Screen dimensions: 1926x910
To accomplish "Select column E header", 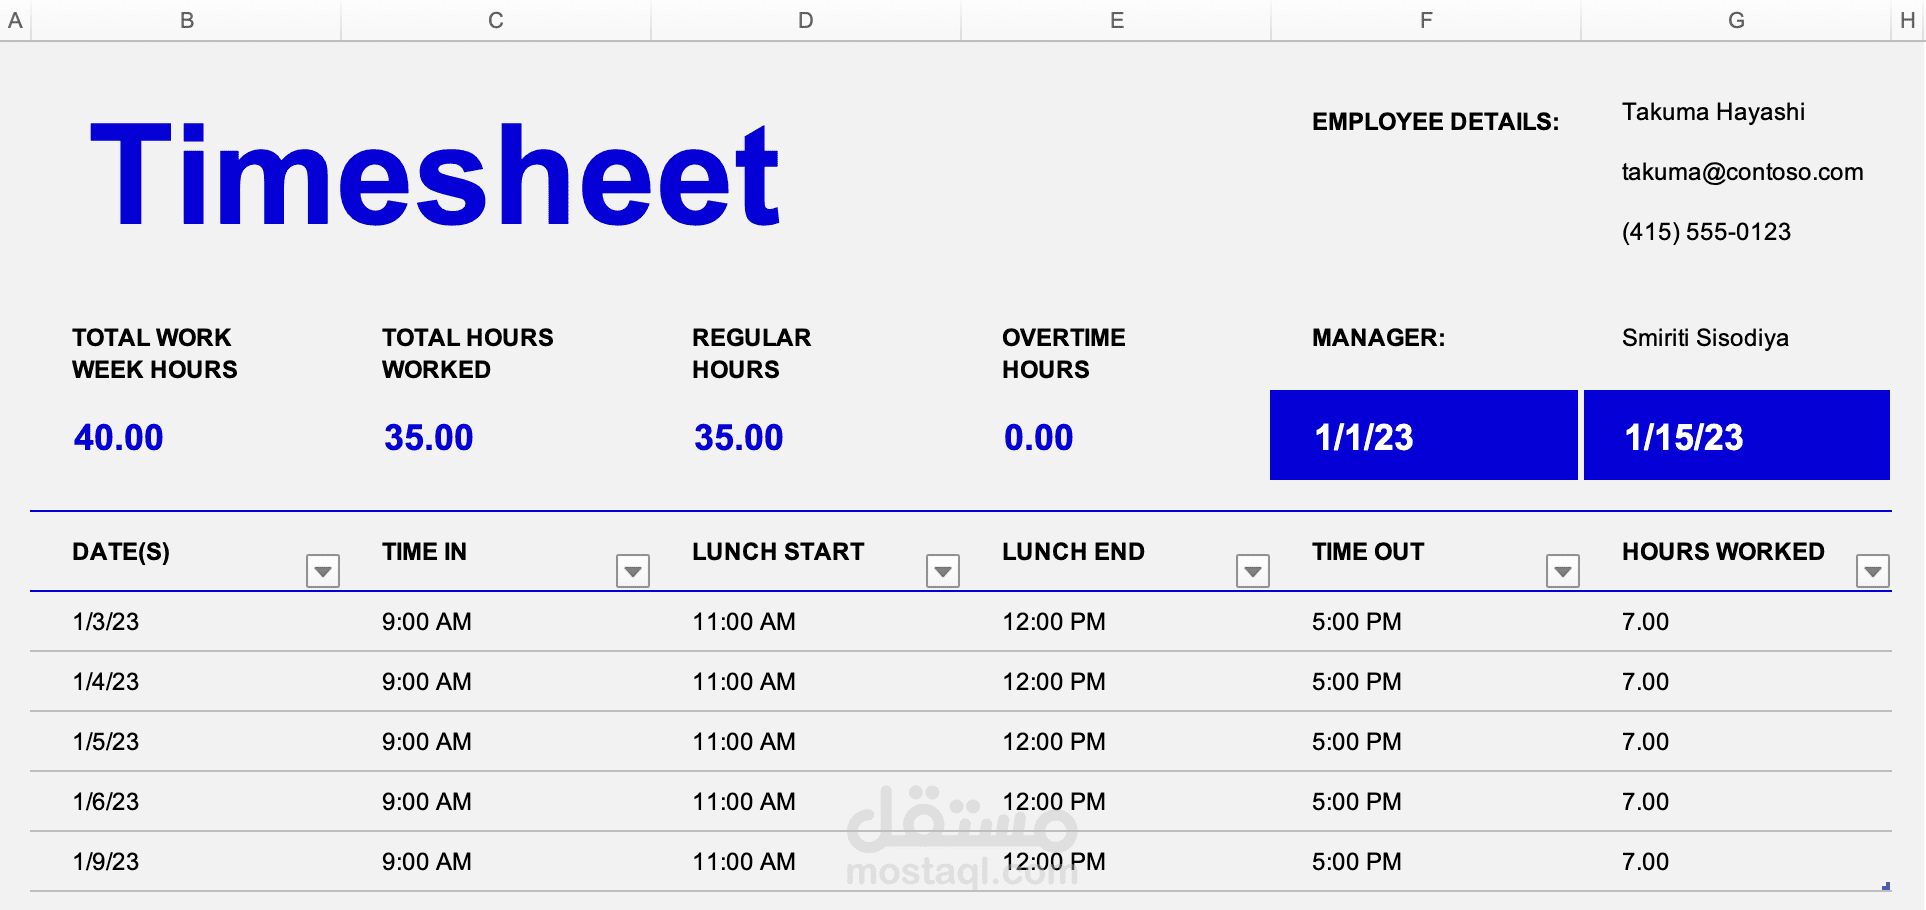I will click(1116, 20).
